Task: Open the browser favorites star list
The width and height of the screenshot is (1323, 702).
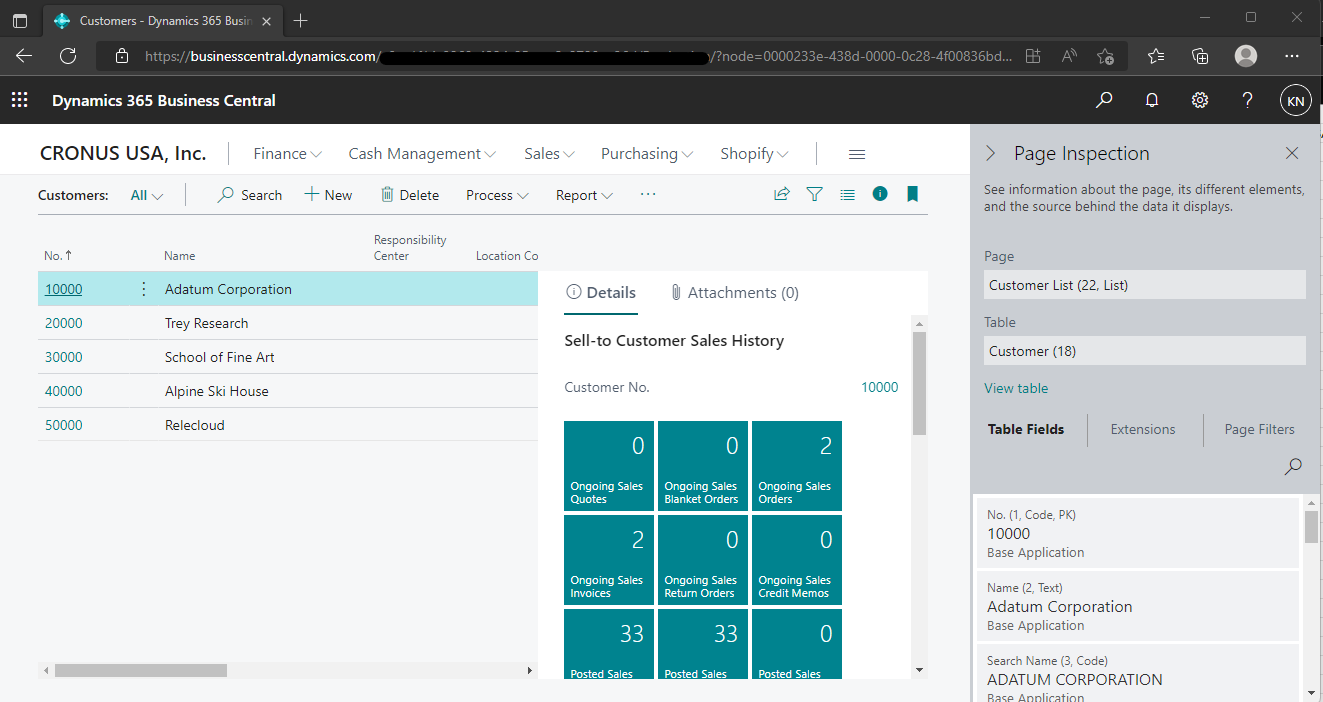Action: pos(1156,56)
